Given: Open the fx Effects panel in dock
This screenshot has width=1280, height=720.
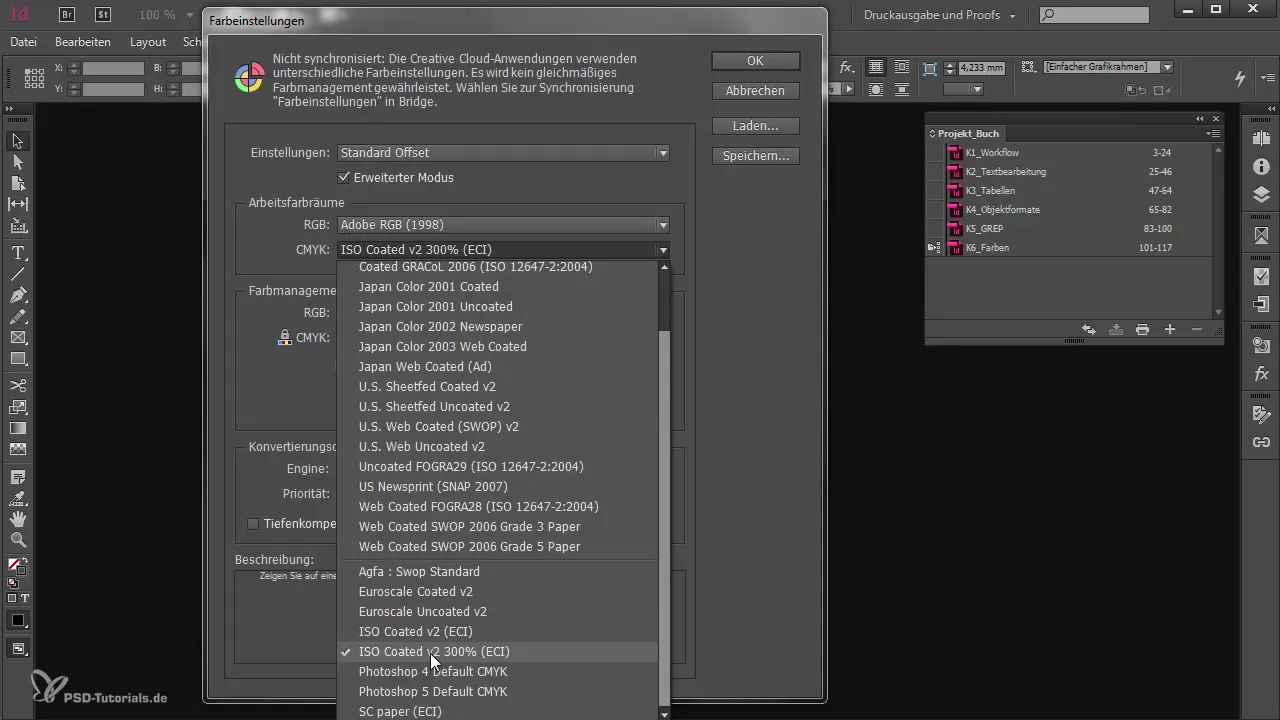Looking at the screenshot, I should coord(1261,374).
